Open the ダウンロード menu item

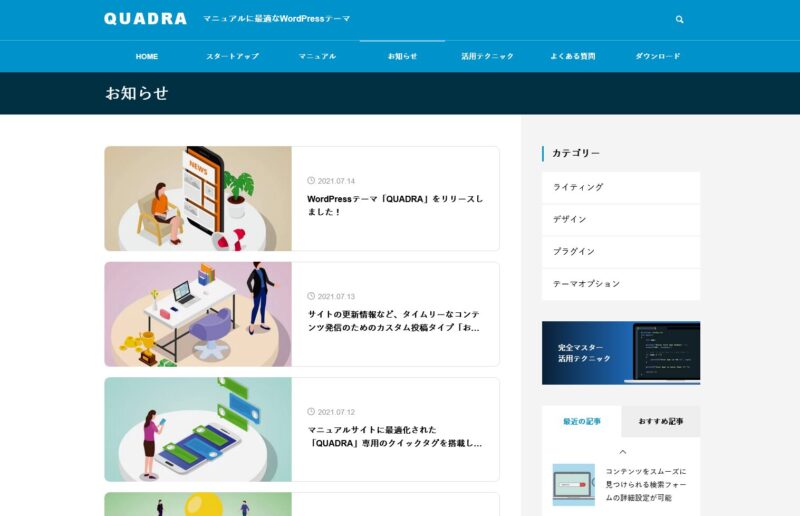point(658,56)
